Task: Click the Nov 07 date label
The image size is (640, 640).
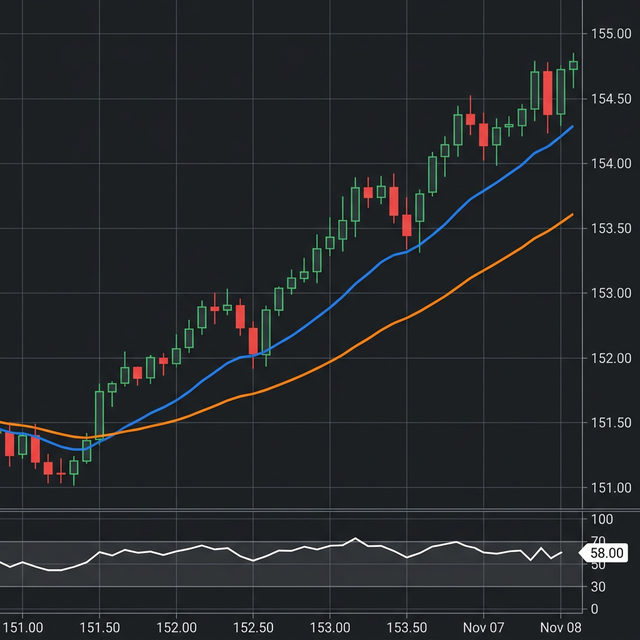Action: coord(483,627)
